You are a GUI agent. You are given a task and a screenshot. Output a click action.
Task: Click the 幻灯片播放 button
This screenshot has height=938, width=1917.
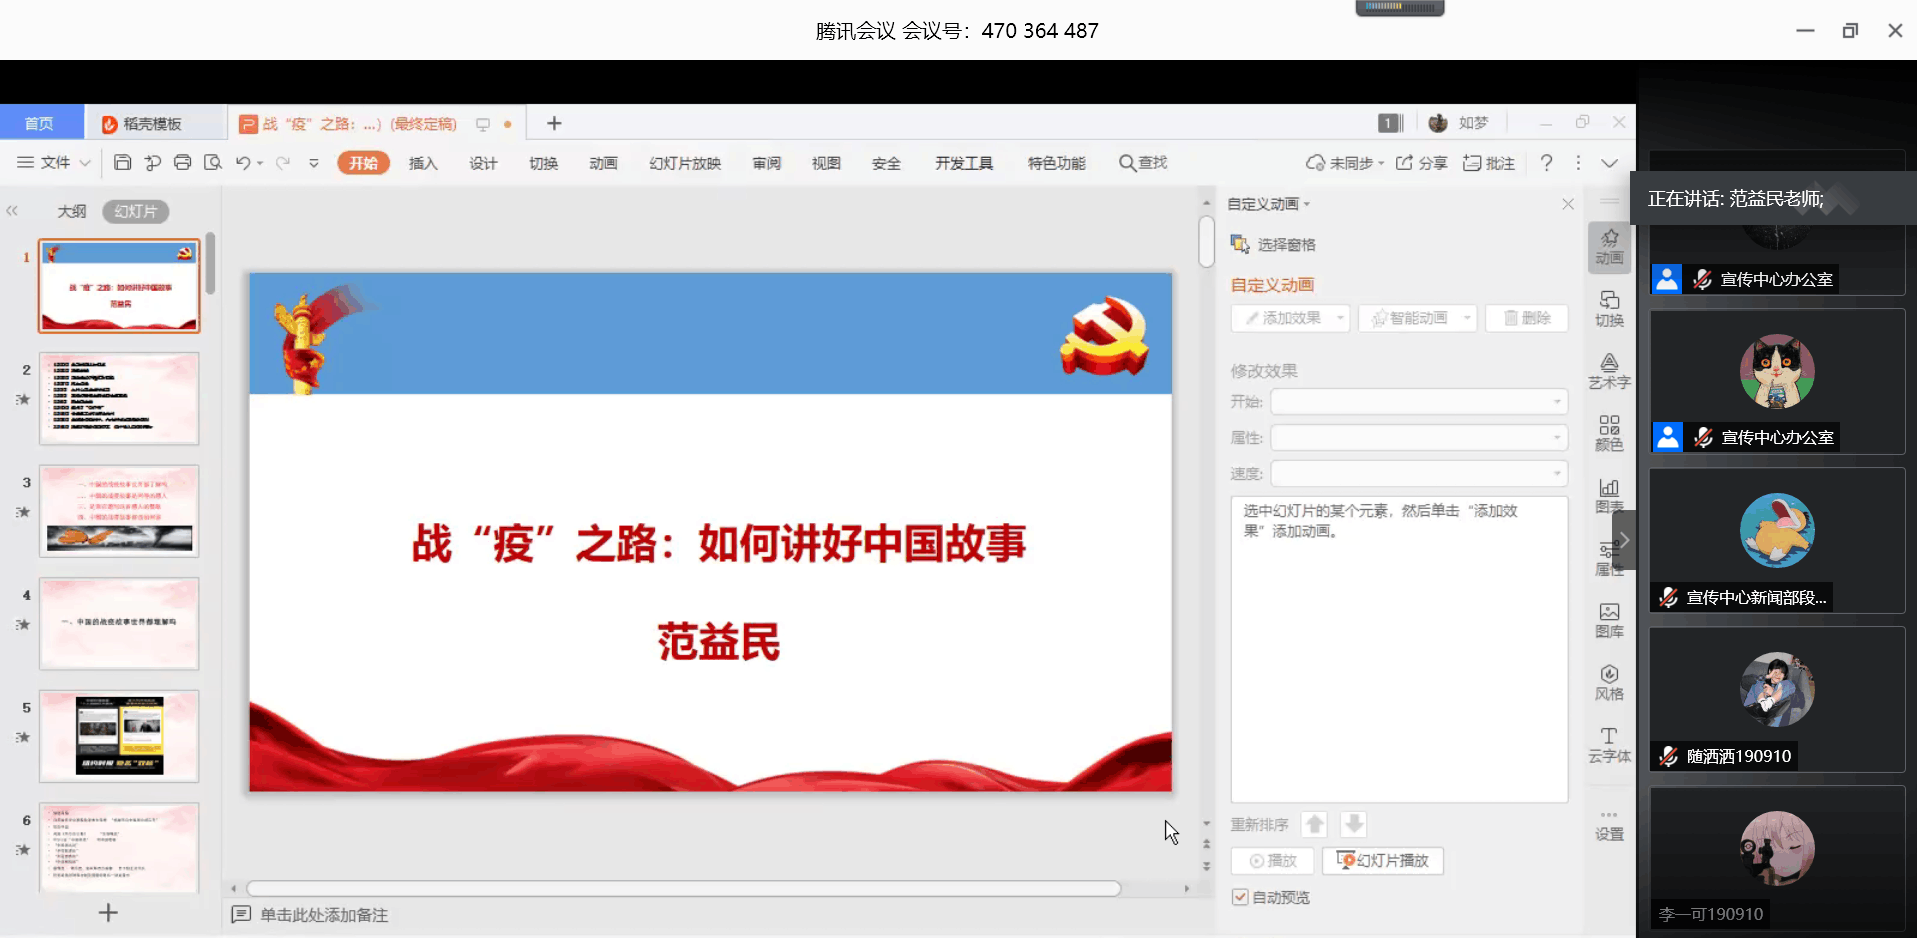pos(1382,860)
